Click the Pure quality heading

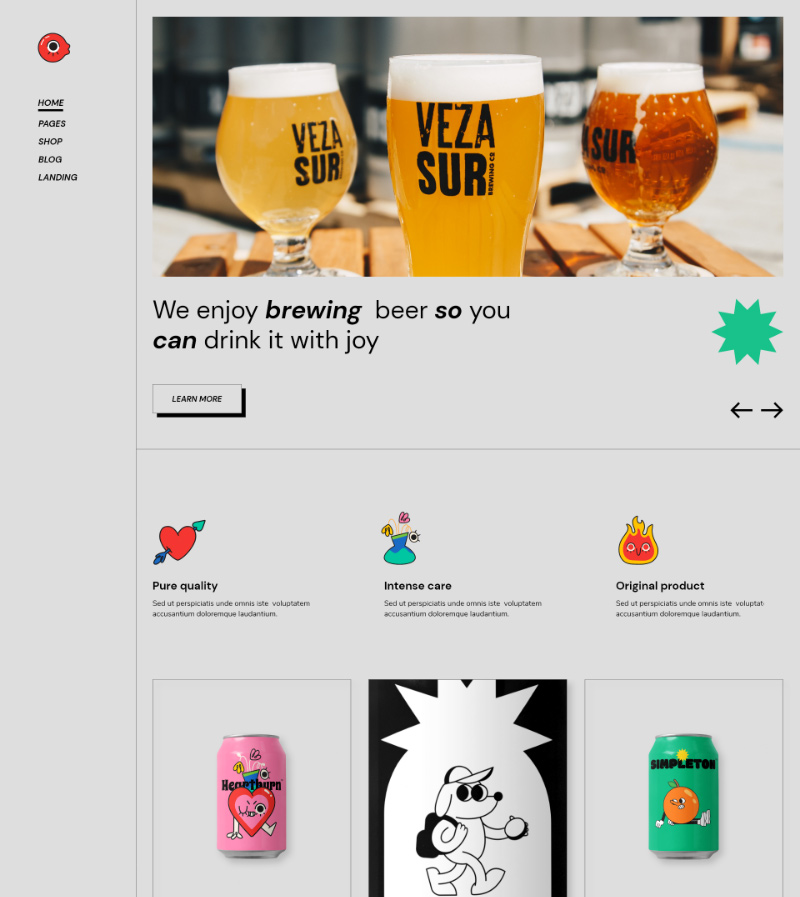[x=185, y=586]
